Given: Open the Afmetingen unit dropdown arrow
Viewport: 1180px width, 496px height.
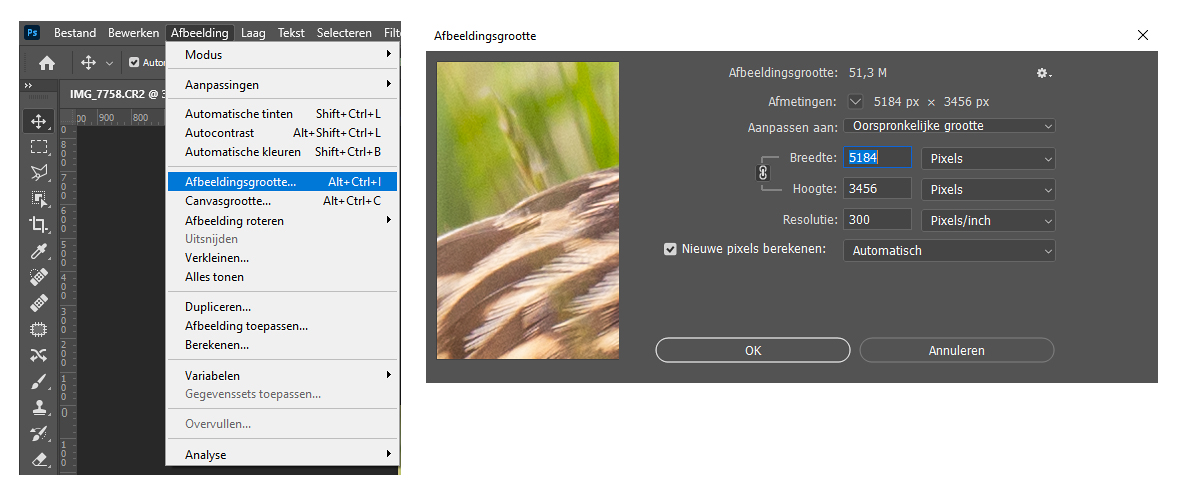Looking at the screenshot, I should point(855,102).
